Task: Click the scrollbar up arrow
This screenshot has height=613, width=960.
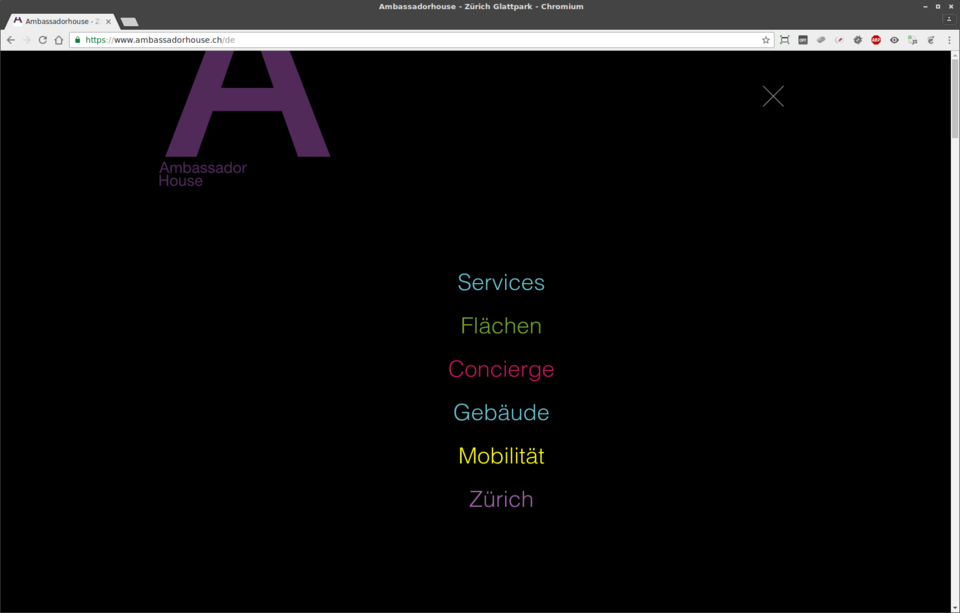Action: coord(955,55)
